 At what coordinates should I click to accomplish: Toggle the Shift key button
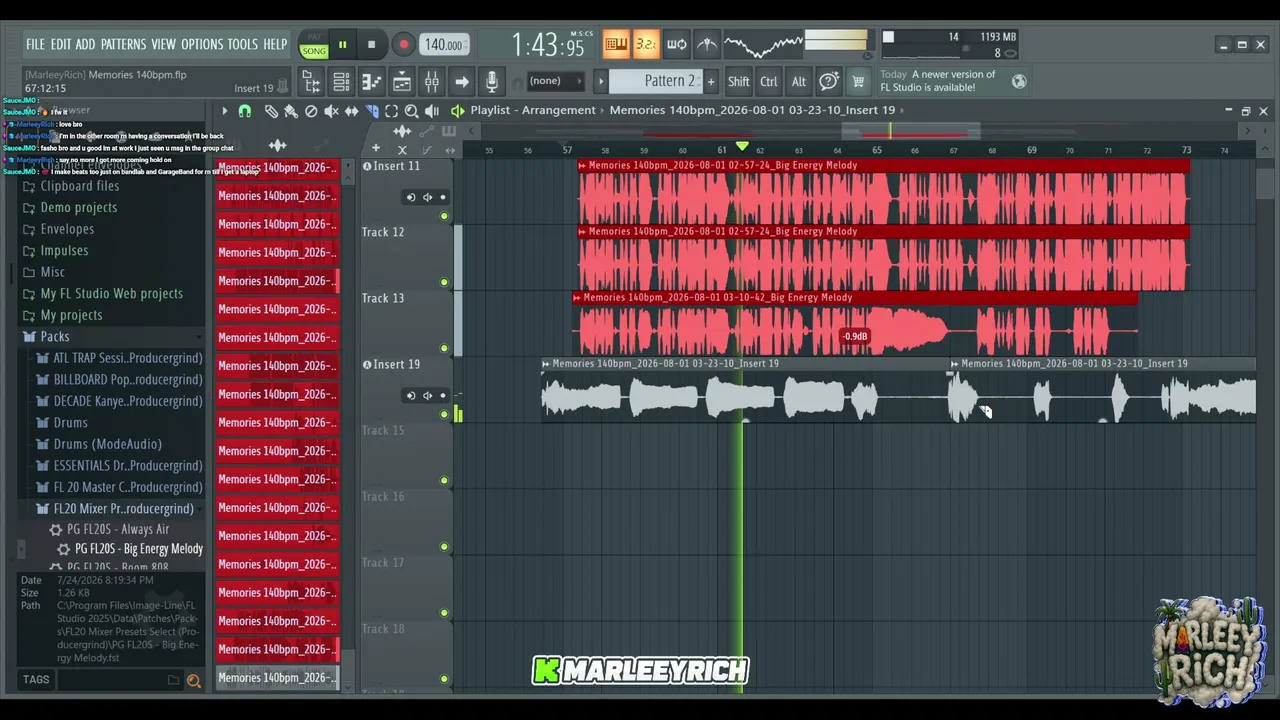click(x=738, y=82)
